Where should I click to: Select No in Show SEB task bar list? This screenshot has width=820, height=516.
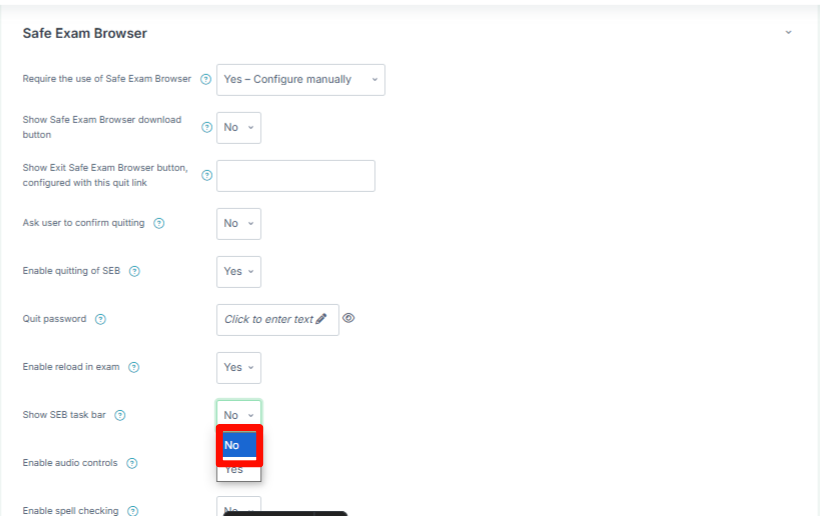(239, 445)
